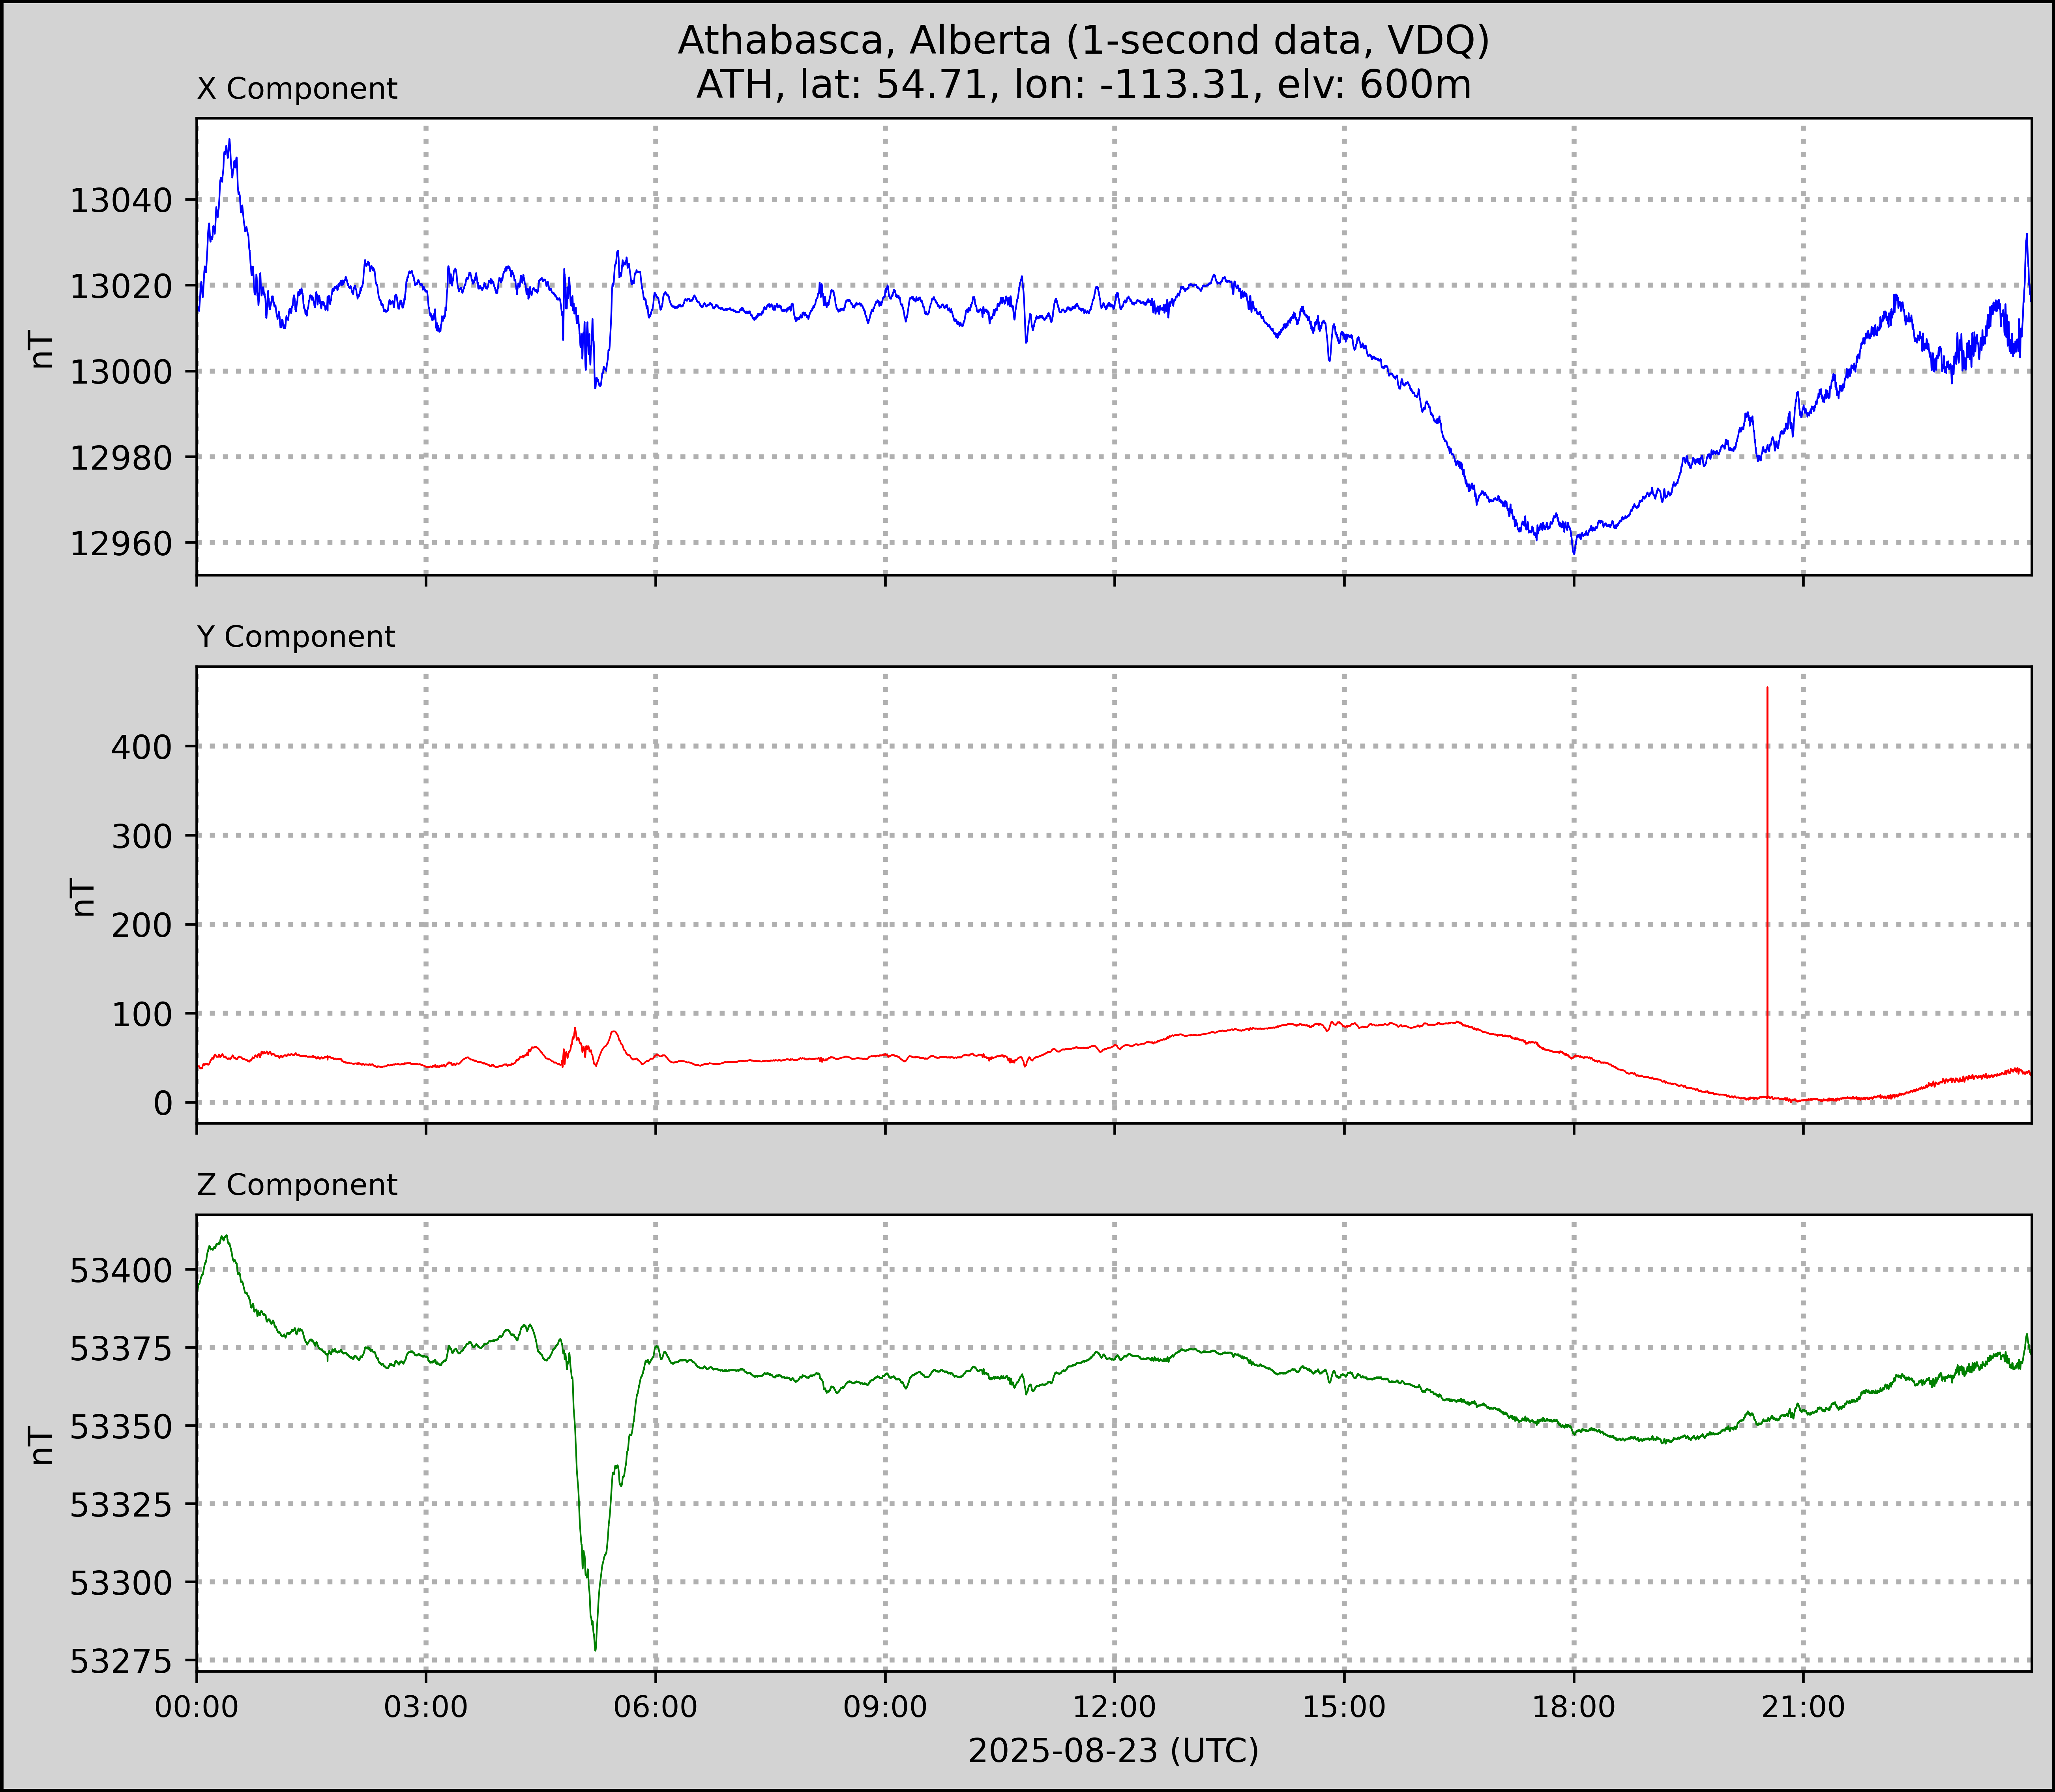Click the station info line 'ATH, lat: 54.71'
The height and width of the screenshot is (1792, 2055).
[1083, 85]
